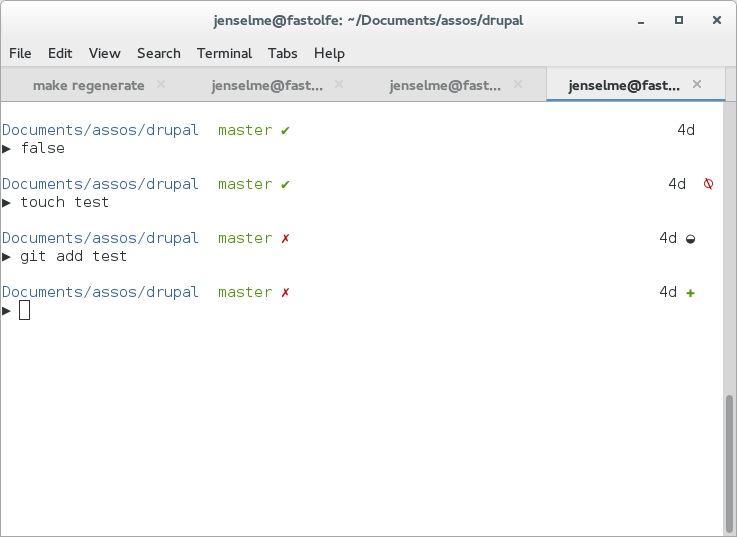Minimize the terminal window
Screen dimensions: 737x537
point(641,21)
